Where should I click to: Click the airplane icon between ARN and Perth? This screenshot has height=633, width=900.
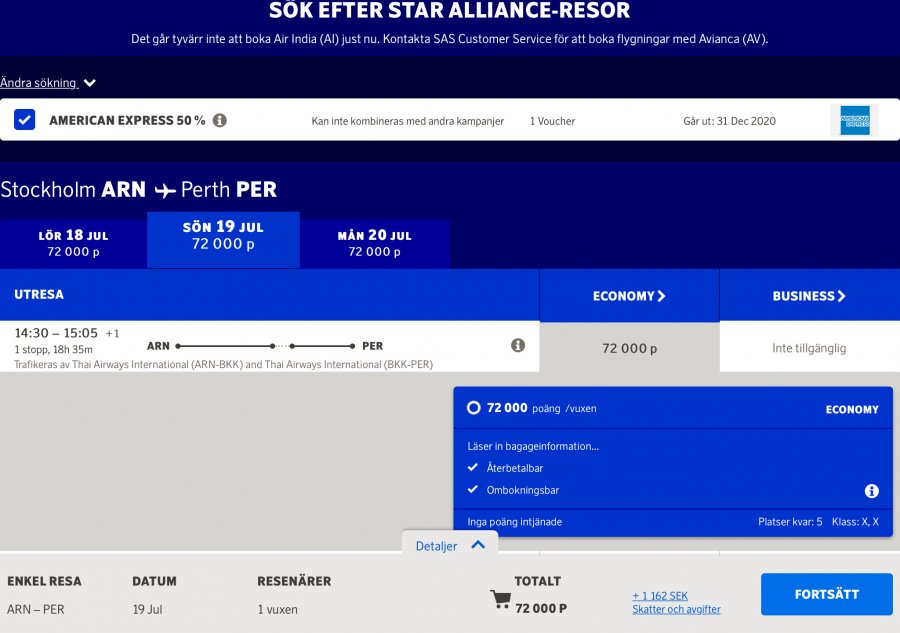pos(165,190)
